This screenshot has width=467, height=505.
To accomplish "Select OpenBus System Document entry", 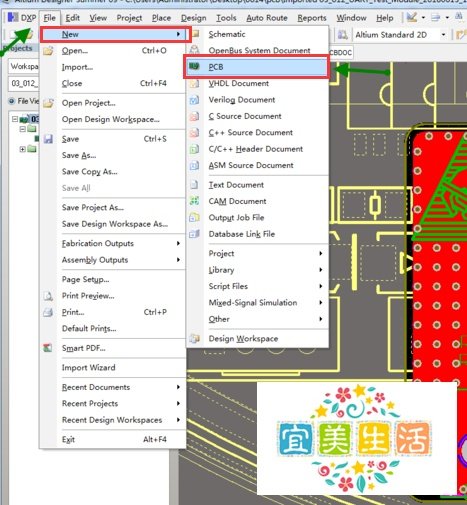I will (257, 50).
